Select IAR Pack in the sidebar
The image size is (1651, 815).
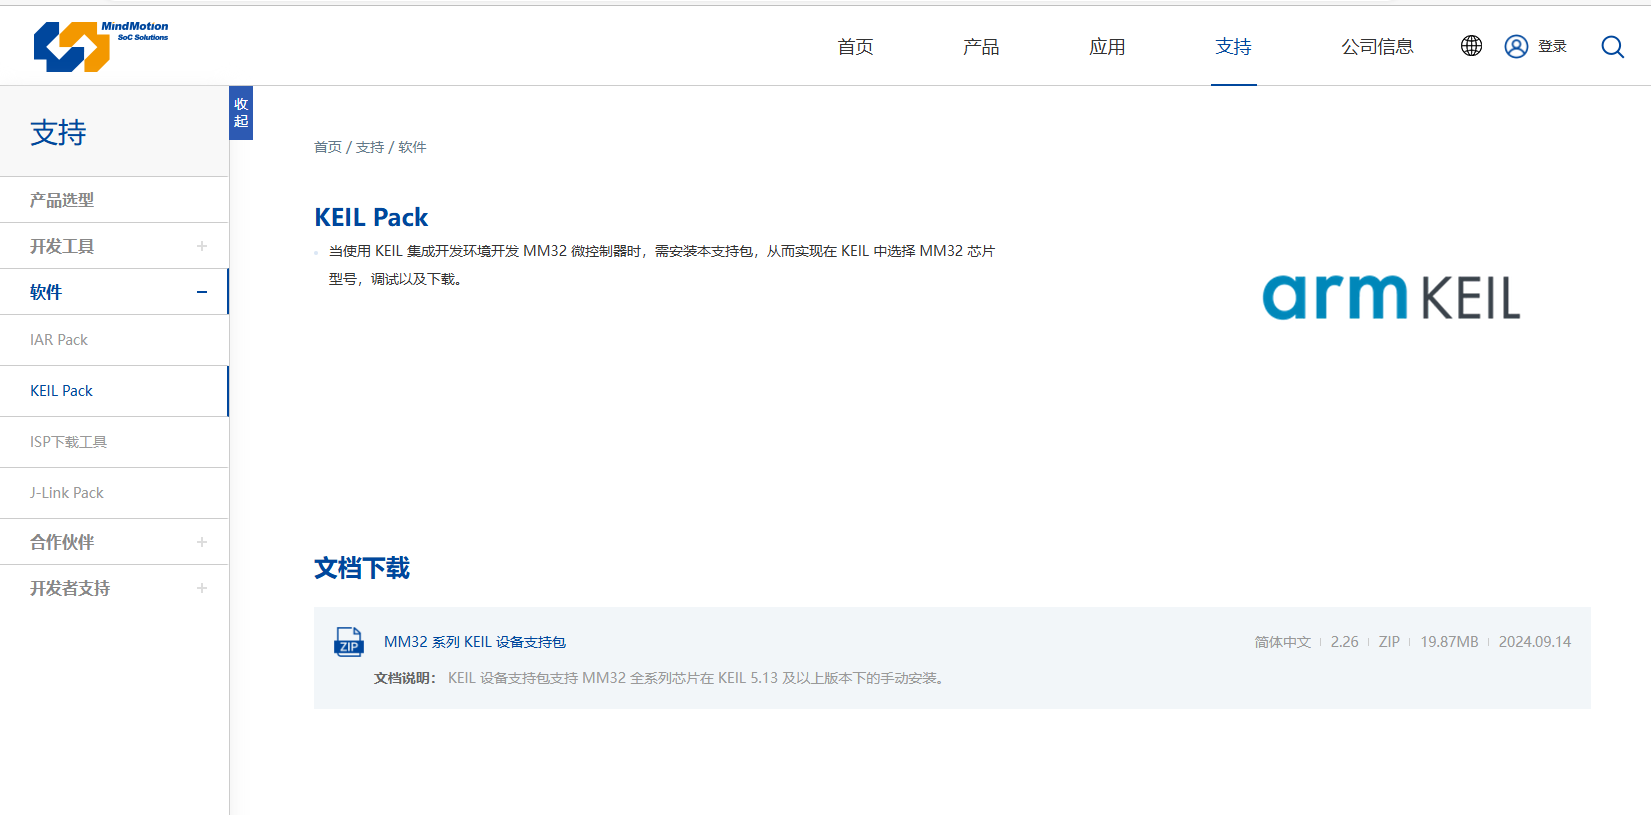tap(59, 340)
